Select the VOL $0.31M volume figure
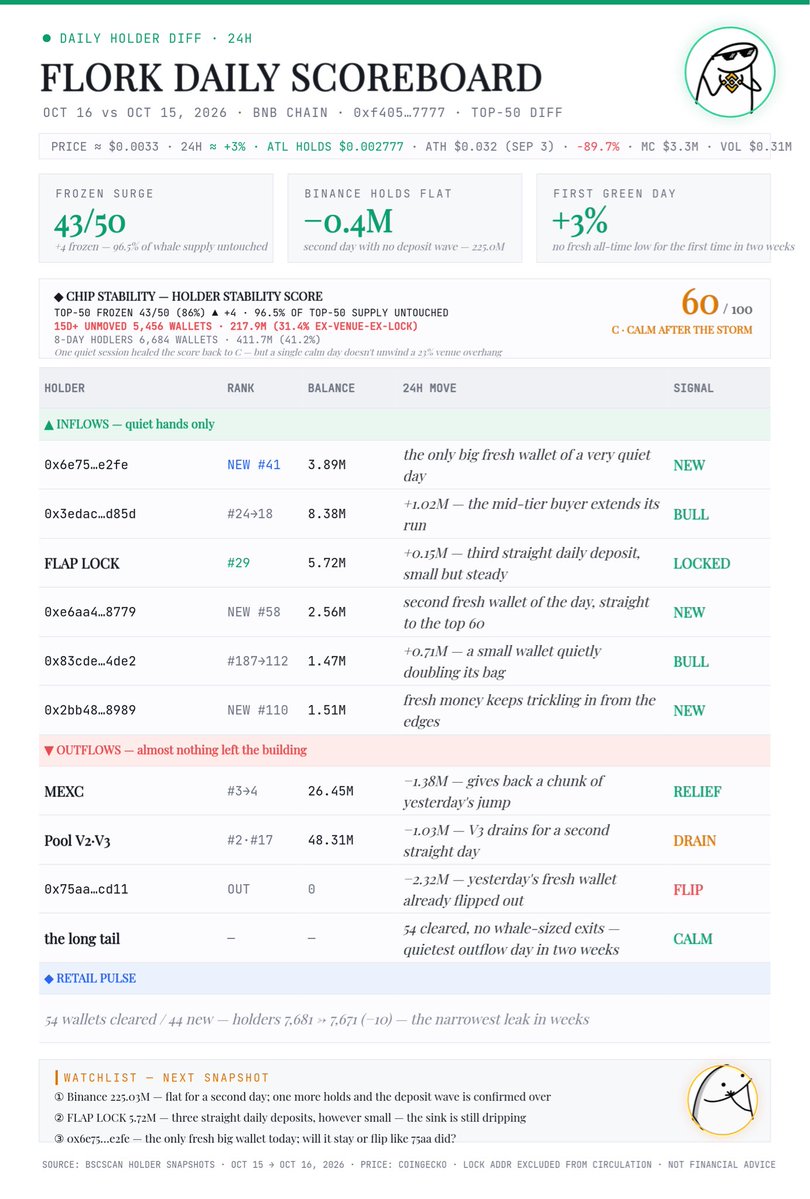Screen dimensions: 810x1199 click(x=756, y=146)
